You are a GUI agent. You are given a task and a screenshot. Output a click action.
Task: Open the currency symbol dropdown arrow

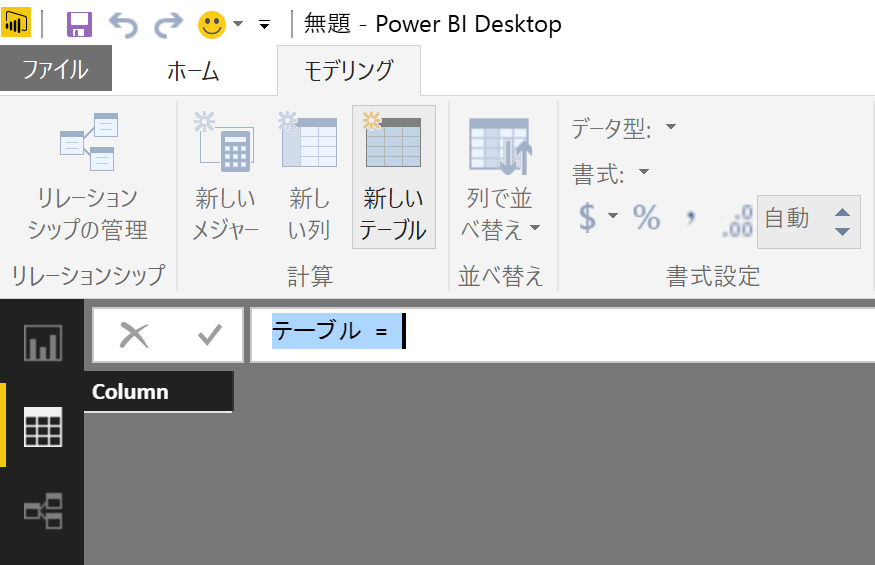(x=613, y=216)
